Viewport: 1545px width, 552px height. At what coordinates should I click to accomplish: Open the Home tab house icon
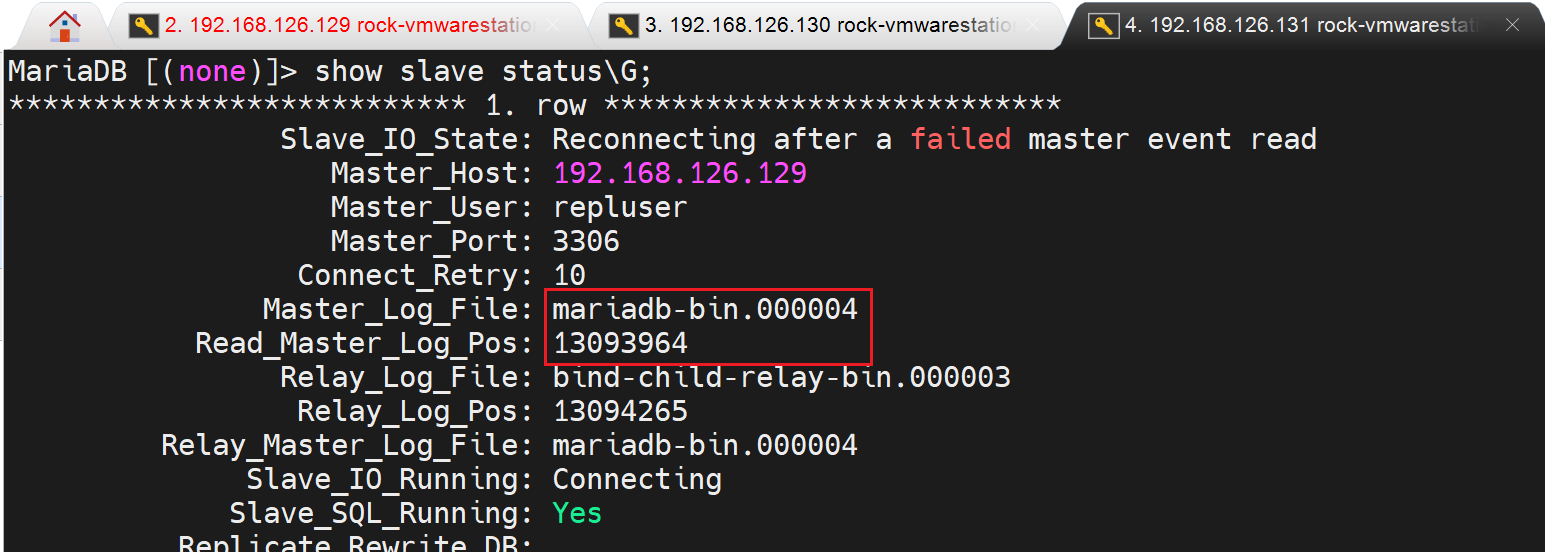65,24
